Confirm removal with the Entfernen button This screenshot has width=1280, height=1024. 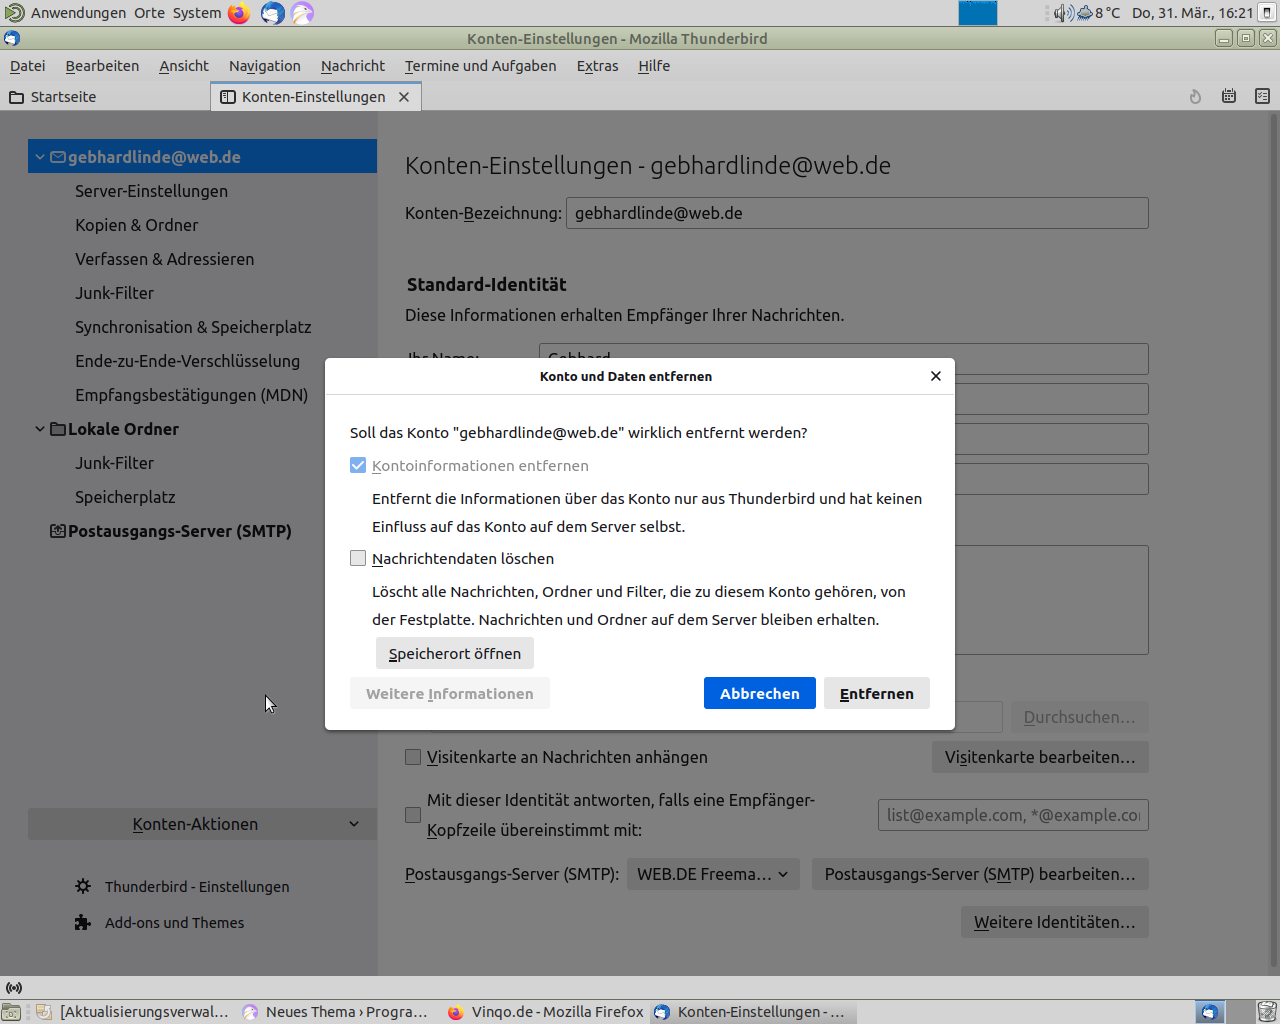877,693
